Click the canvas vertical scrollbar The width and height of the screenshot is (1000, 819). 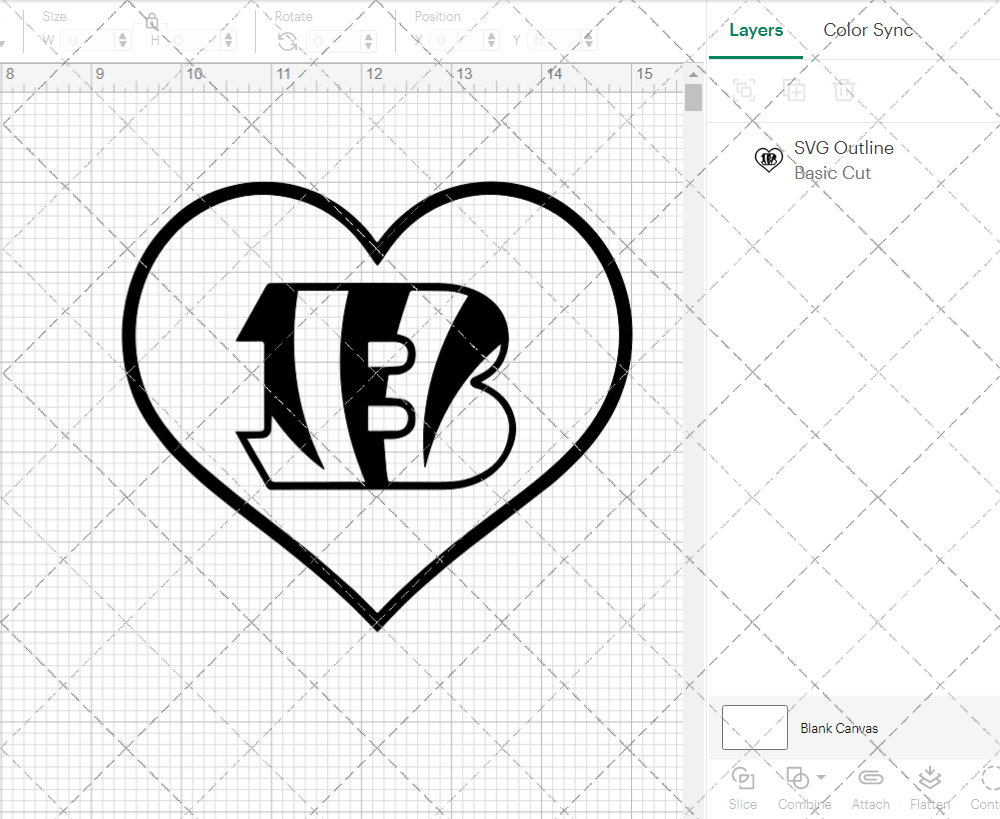(693, 98)
